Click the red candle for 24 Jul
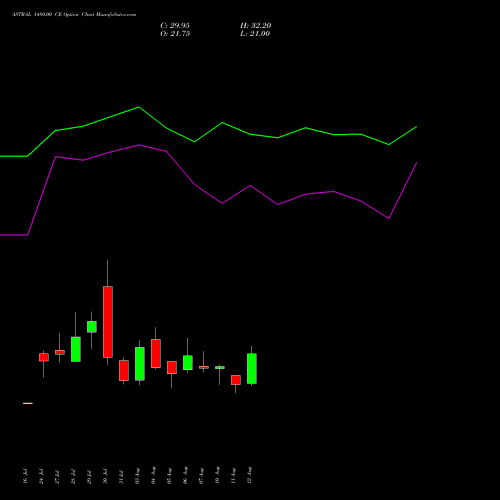Viewport: 500px width, 500px height. coord(44,357)
